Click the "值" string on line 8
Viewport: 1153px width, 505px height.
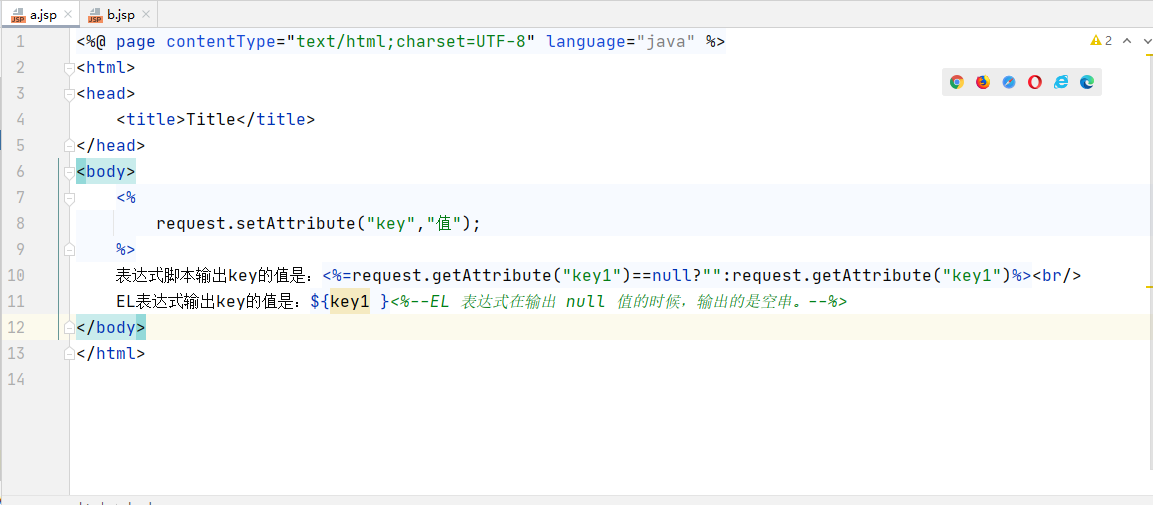point(443,223)
